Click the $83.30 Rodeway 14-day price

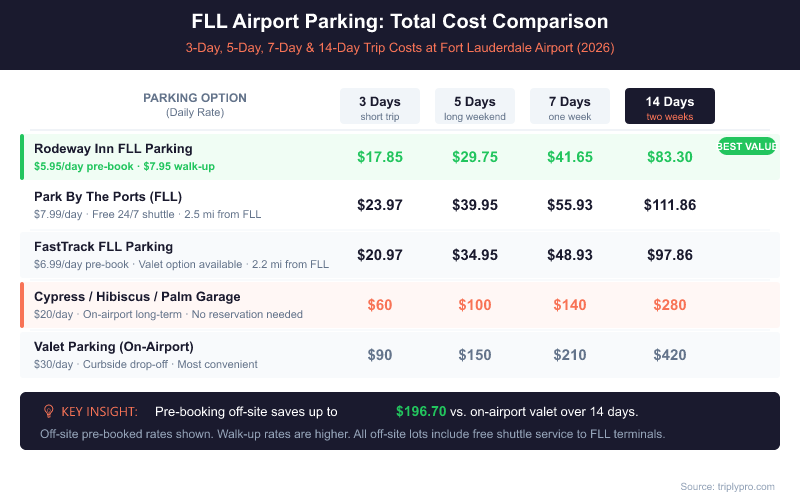pos(670,157)
